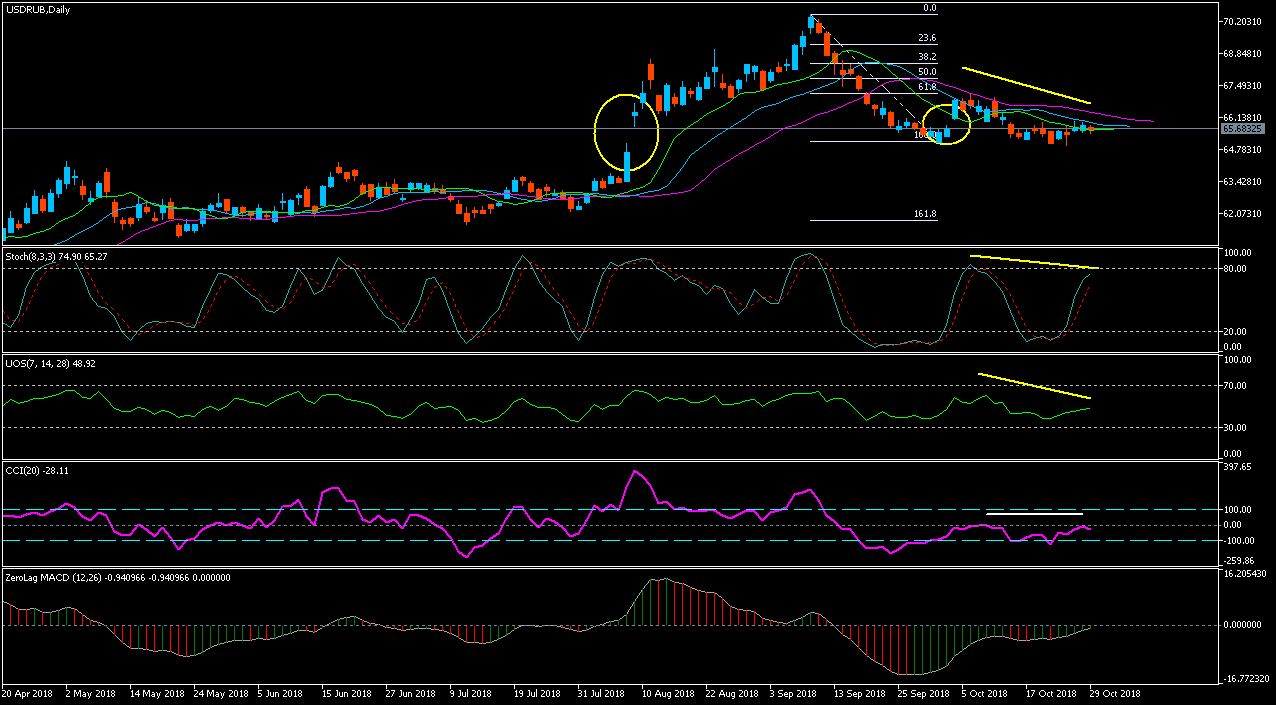Click the 64.78310 price axis value
Image resolution: width=1276 pixels, height=705 pixels.
pos(1242,149)
